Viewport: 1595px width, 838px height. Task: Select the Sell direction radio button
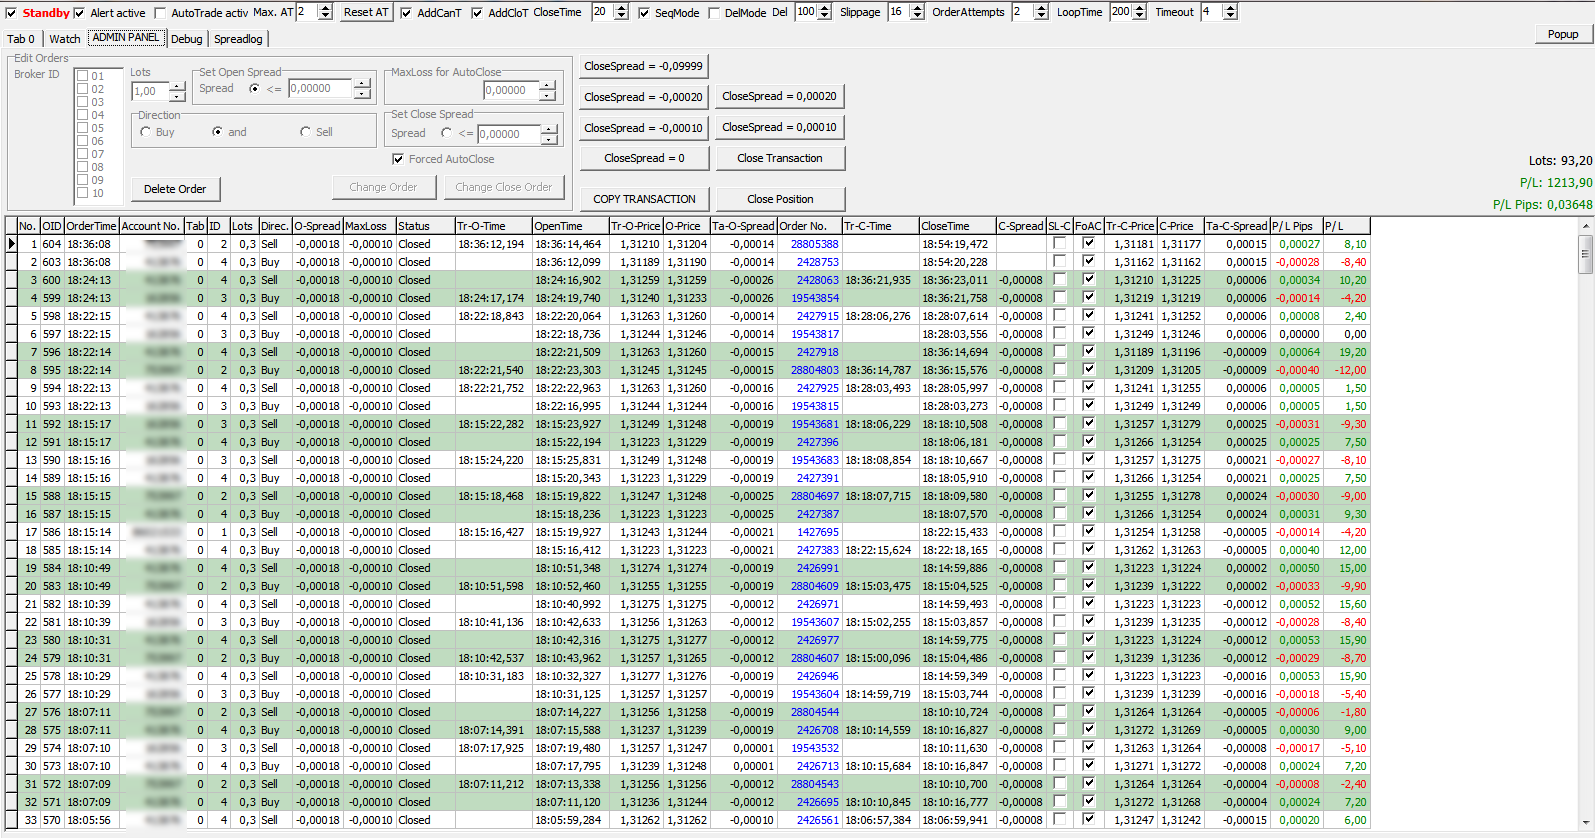(305, 132)
